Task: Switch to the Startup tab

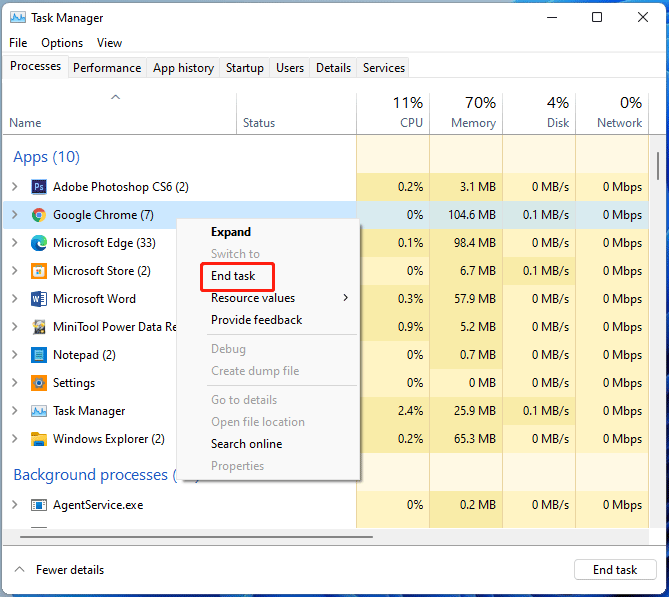Action: coord(244,68)
